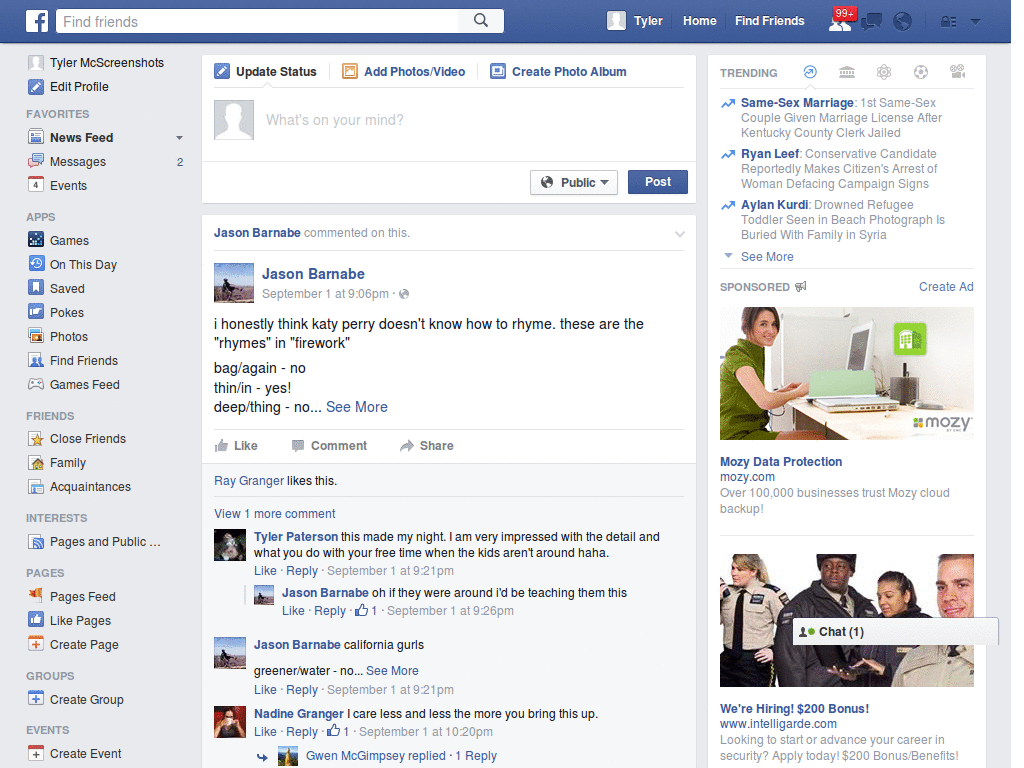Expand See More in the post text
The height and width of the screenshot is (768, 1024).
(357, 407)
